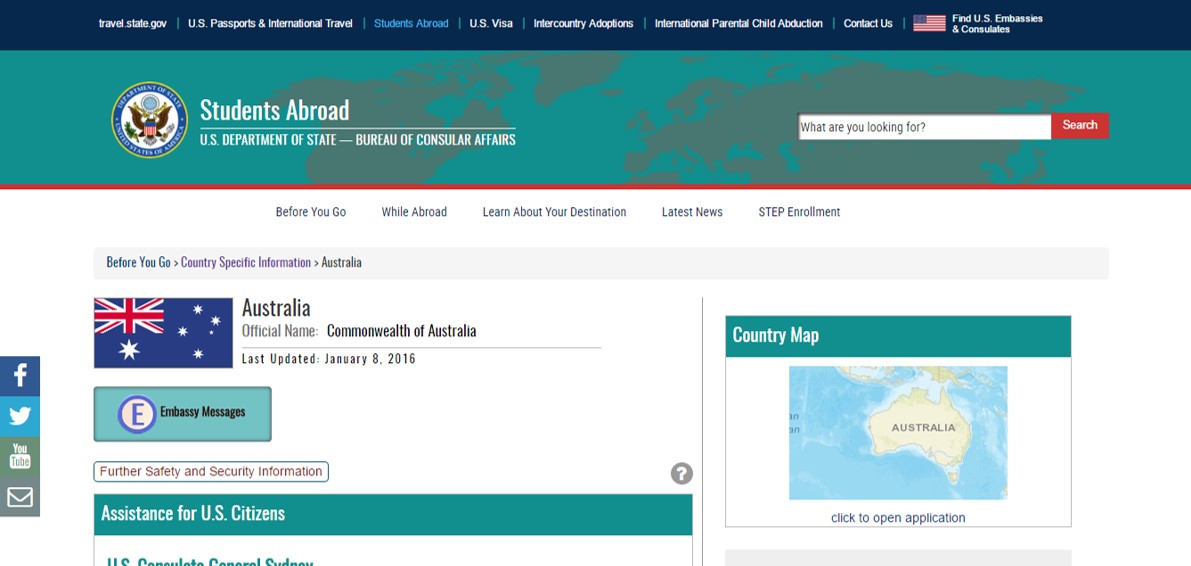Click the Australian flag image

click(x=163, y=333)
